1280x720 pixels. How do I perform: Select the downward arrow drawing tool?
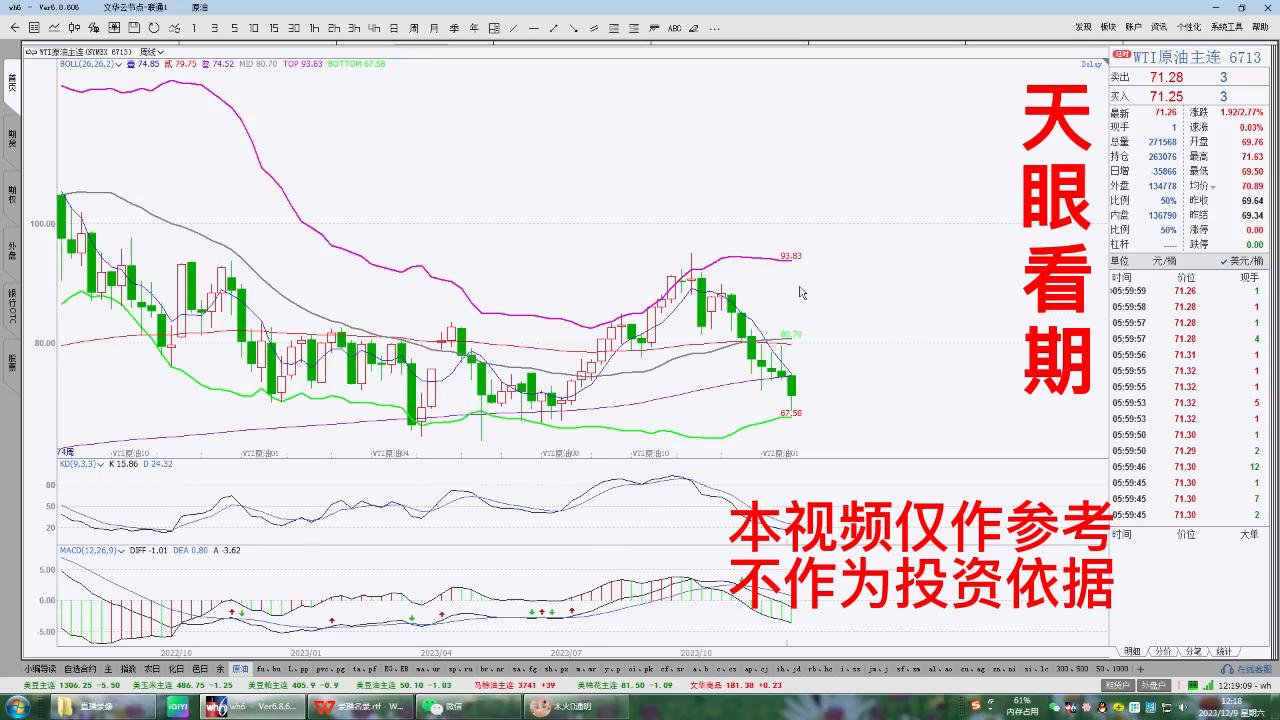tap(574, 28)
